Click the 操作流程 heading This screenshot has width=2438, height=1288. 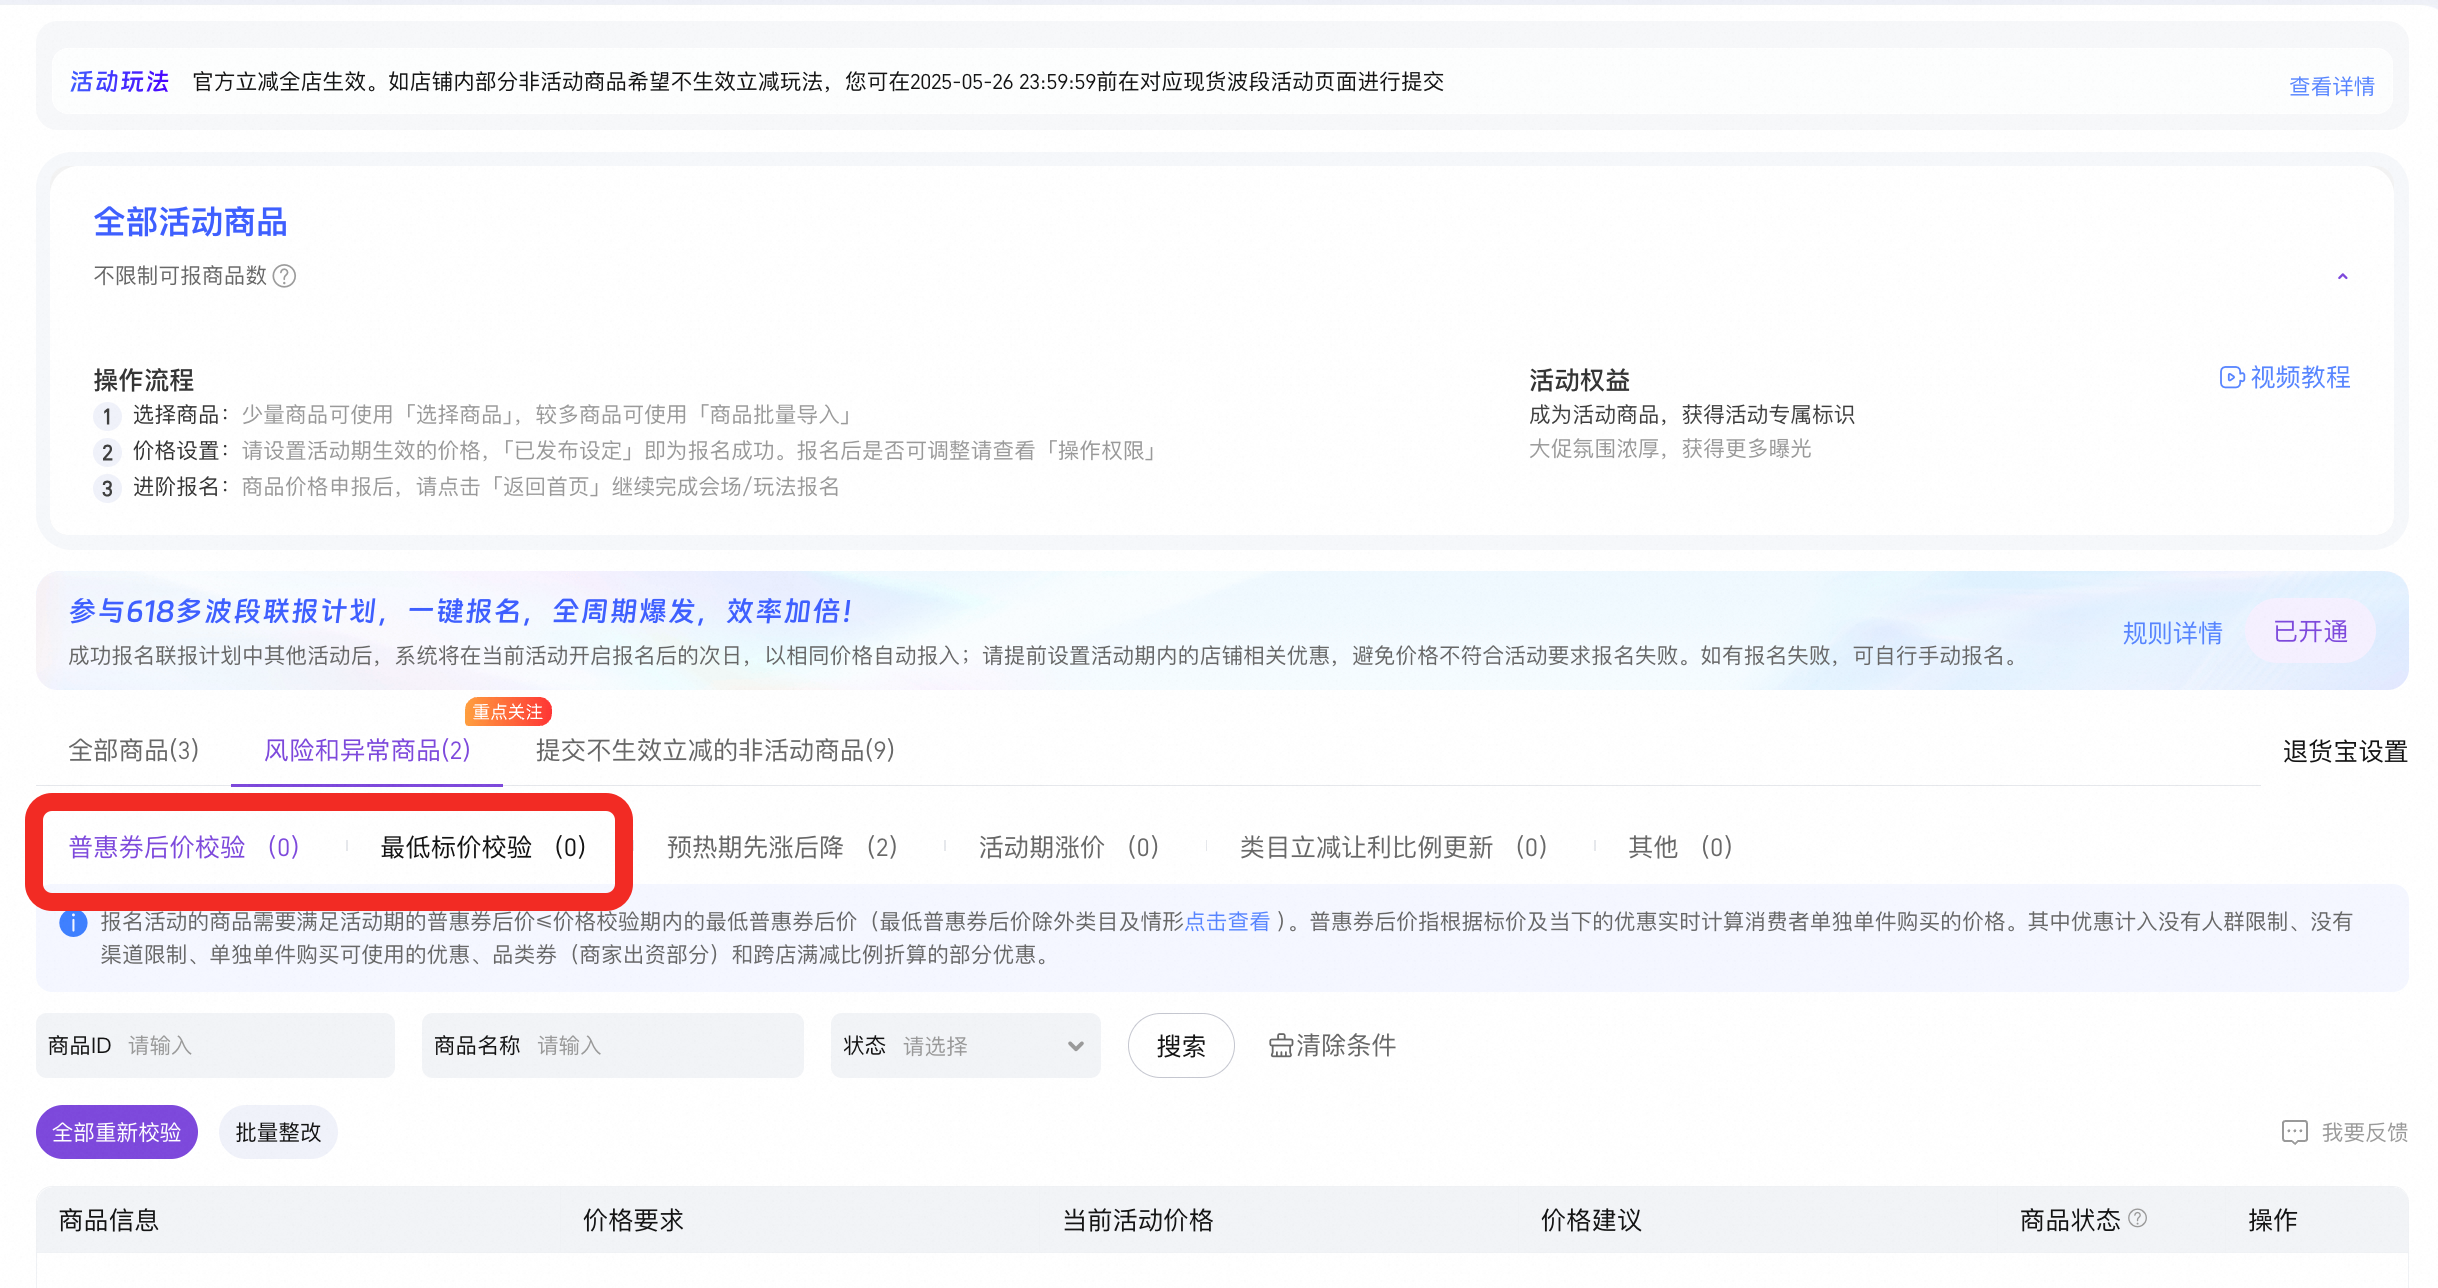pos(144,380)
